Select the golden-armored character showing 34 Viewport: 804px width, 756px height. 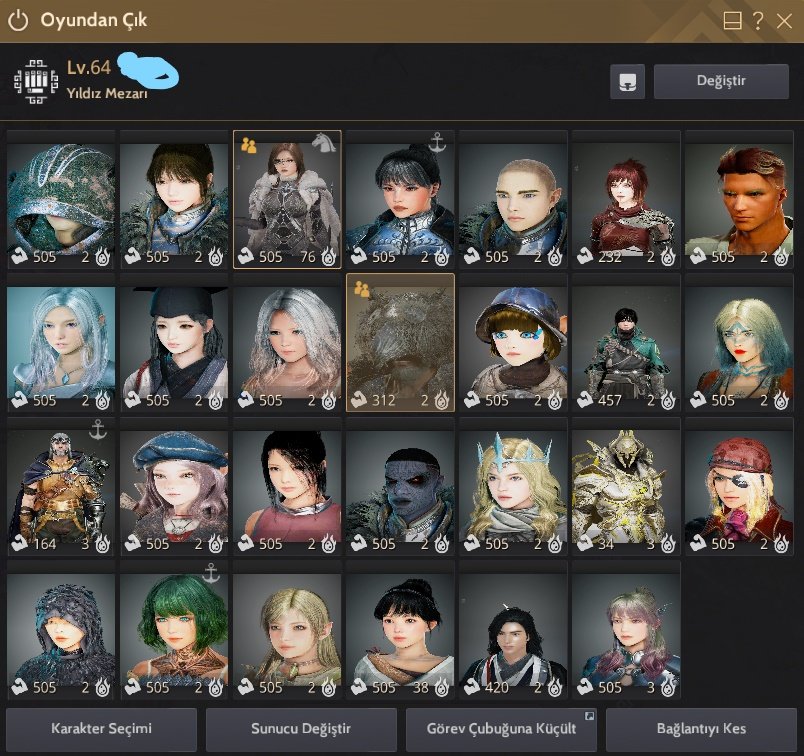pyautogui.click(x=626, y=486)
